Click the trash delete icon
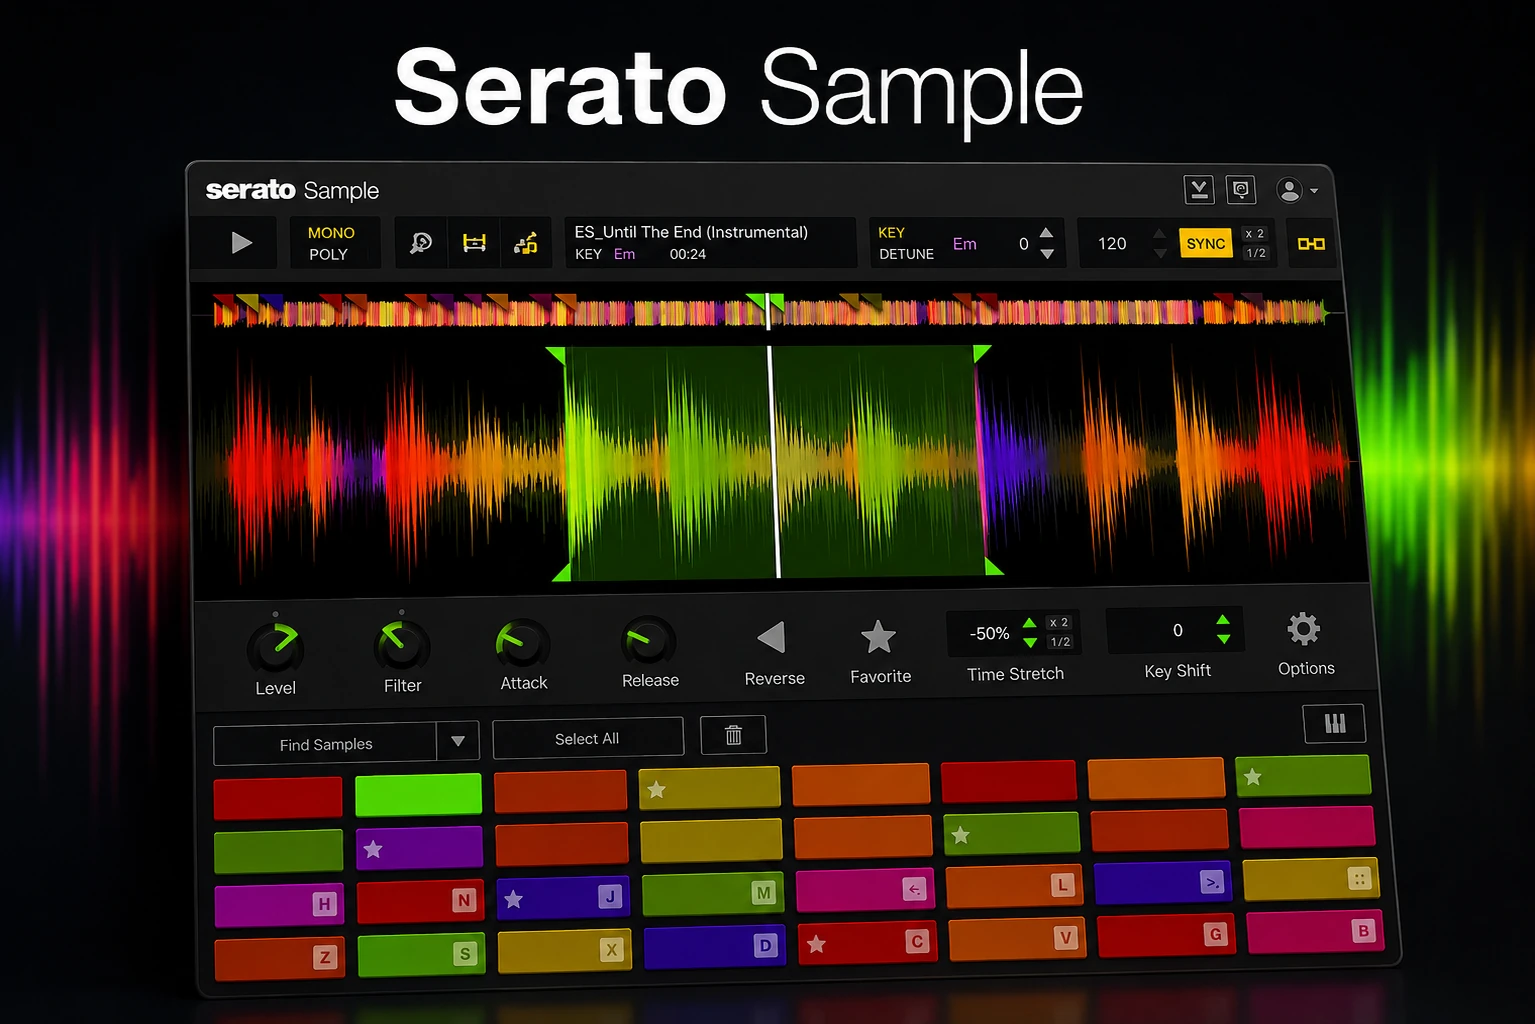1535x1024 pixels. [733, 735]
